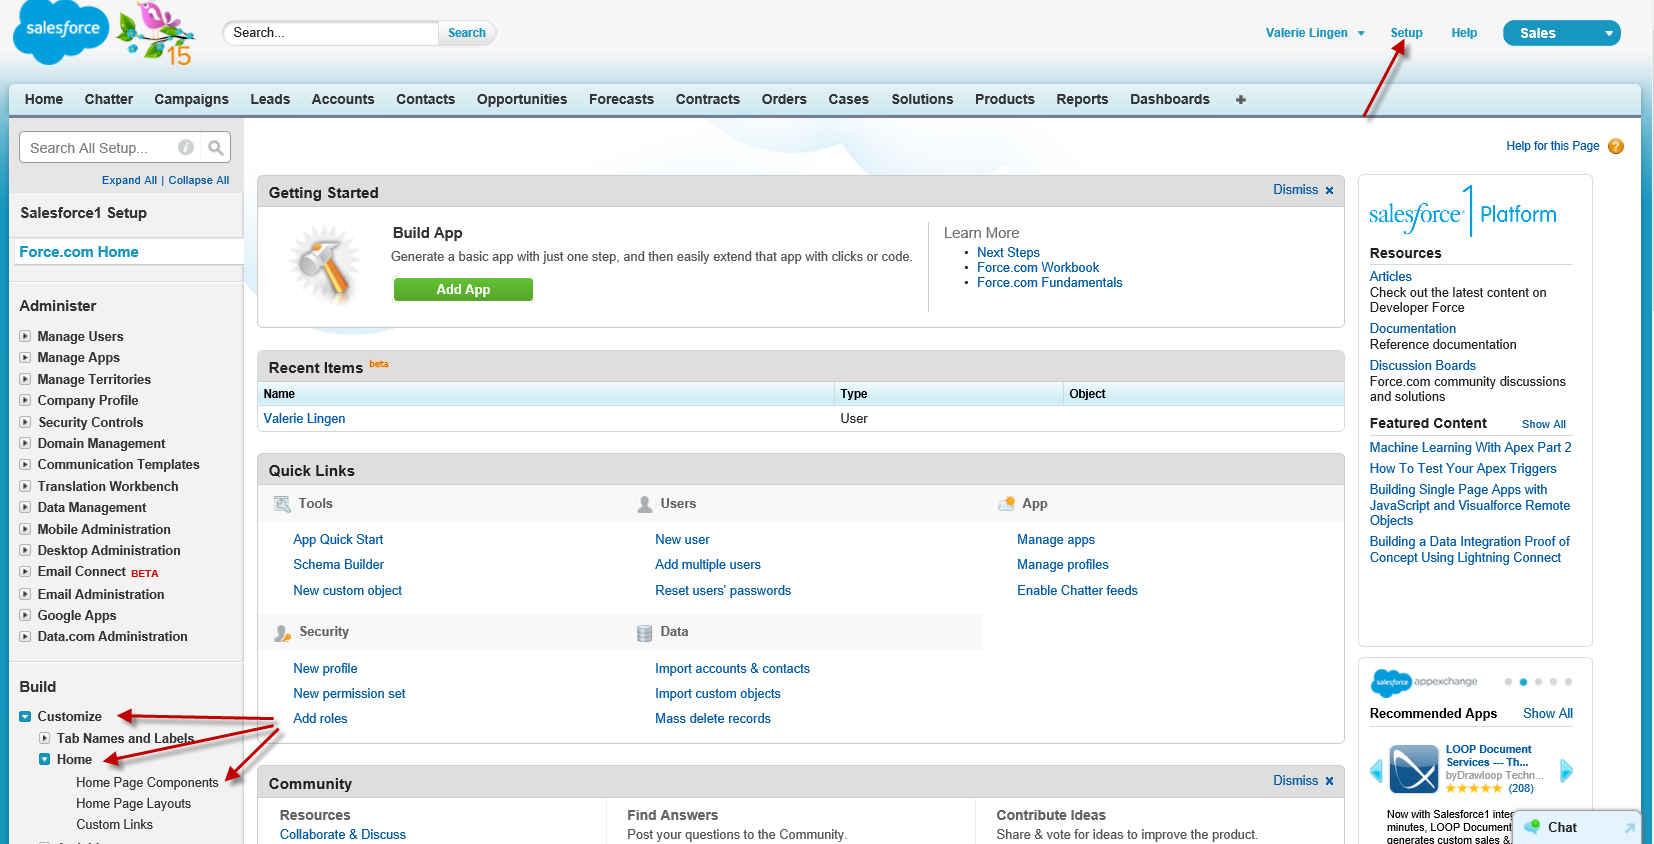Click the previous arrow in Recommended Apps
This screenshot has height=844, width=1654.
[1376, 770]
